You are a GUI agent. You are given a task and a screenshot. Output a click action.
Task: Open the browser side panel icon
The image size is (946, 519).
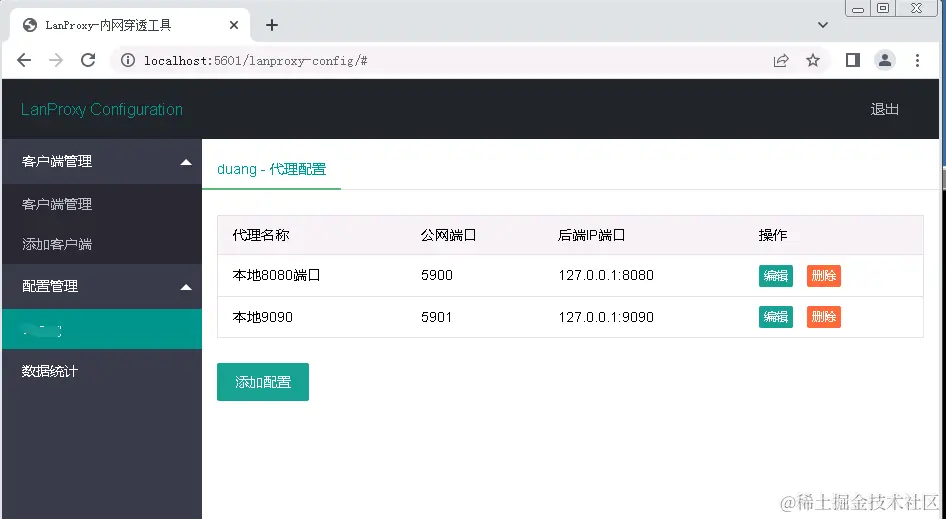[x=852, y=60]
